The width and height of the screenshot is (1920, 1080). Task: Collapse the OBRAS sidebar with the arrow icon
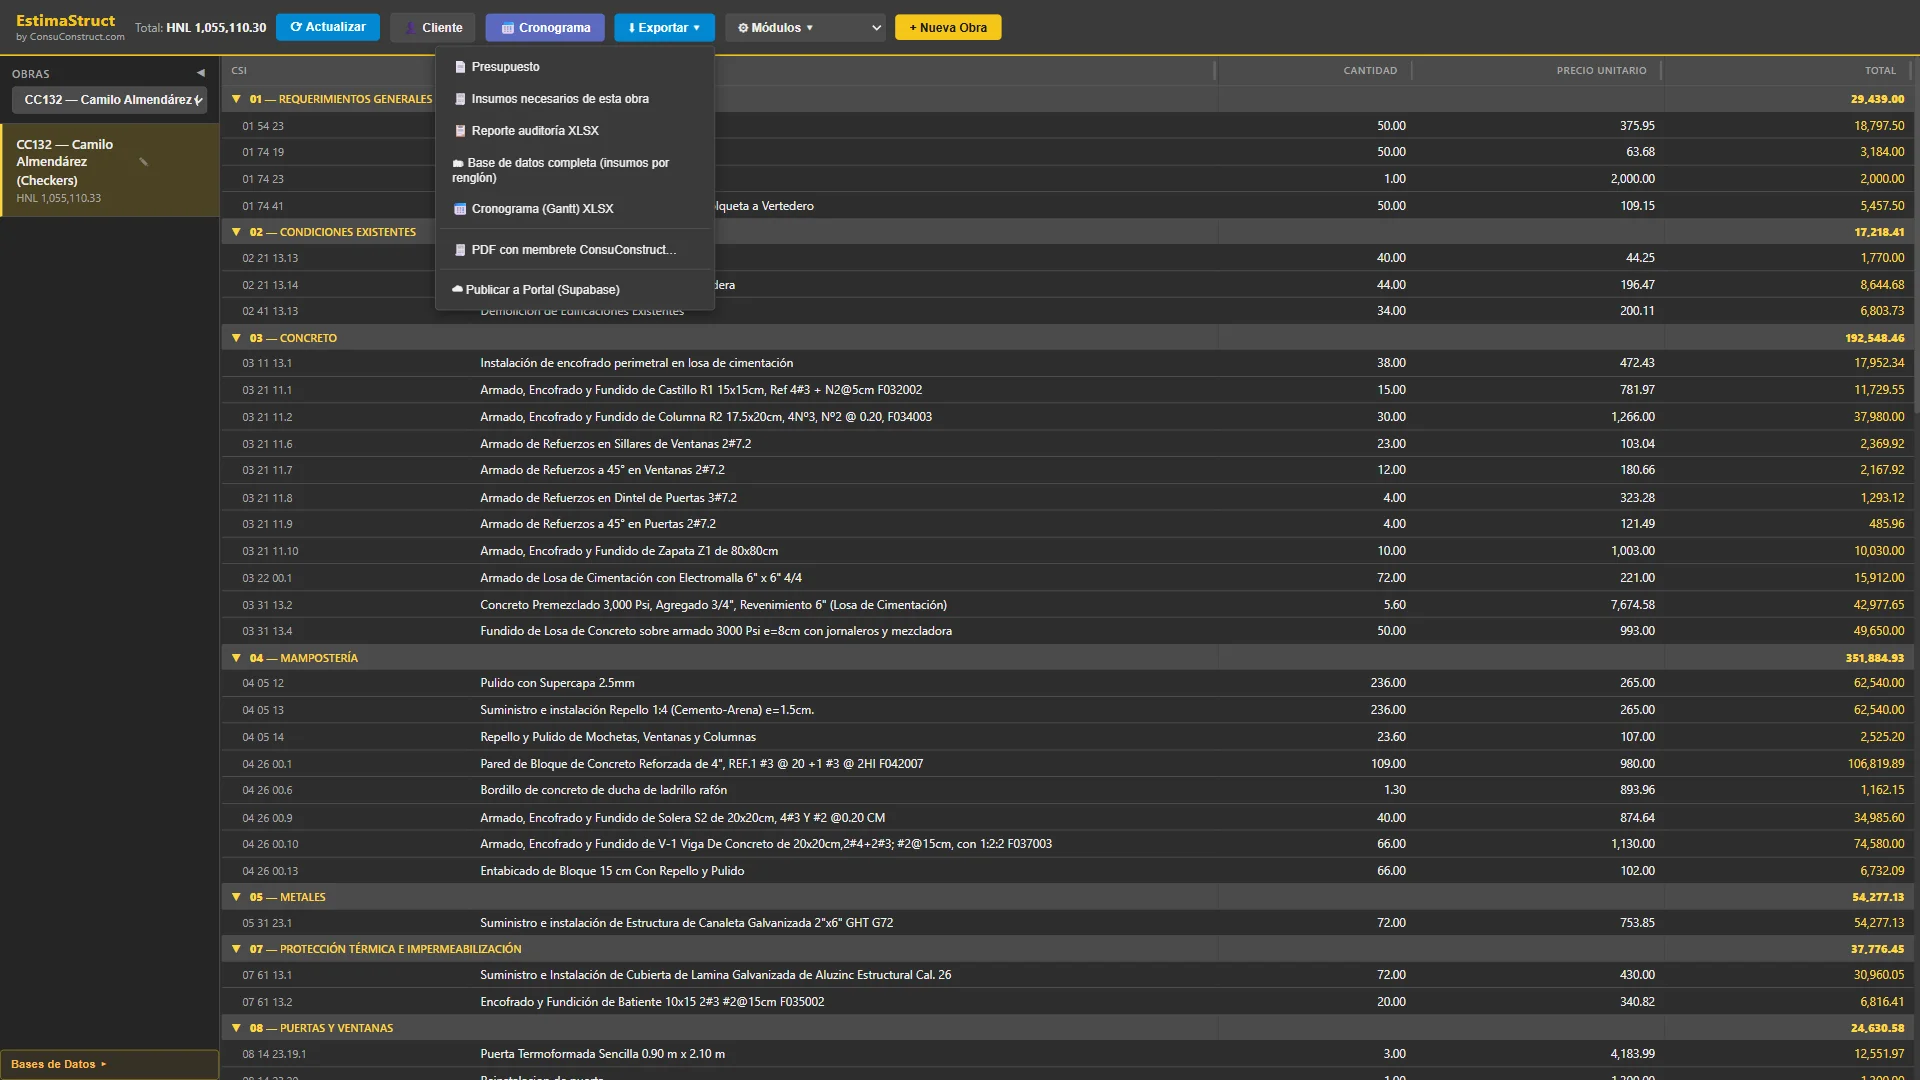click(201, 73)
